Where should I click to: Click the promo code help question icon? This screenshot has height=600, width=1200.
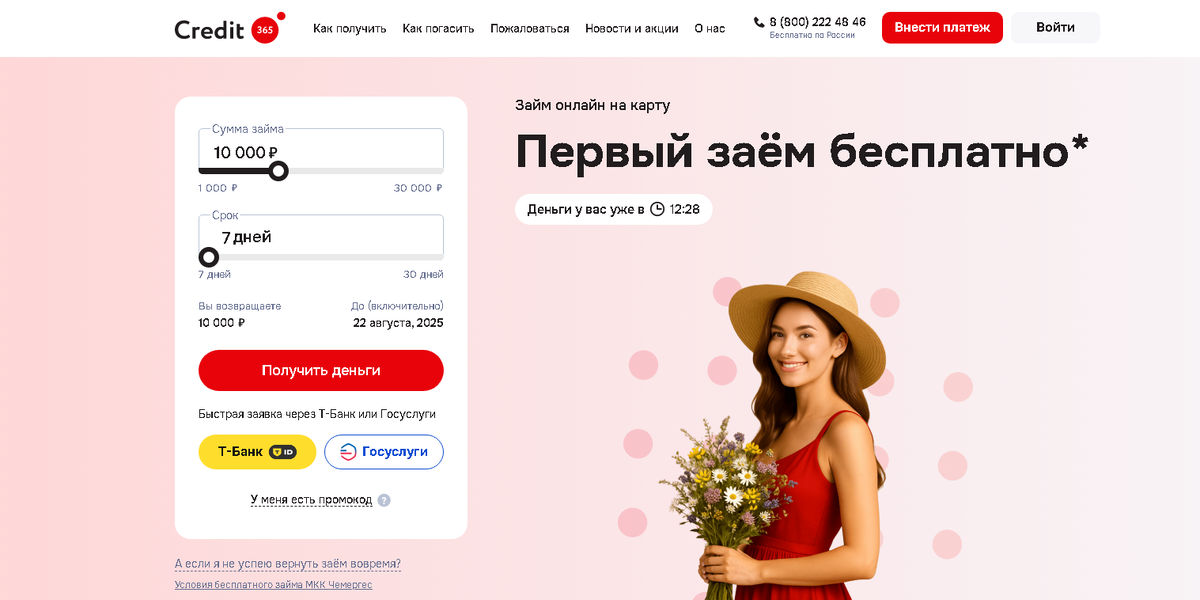(384, 500)
